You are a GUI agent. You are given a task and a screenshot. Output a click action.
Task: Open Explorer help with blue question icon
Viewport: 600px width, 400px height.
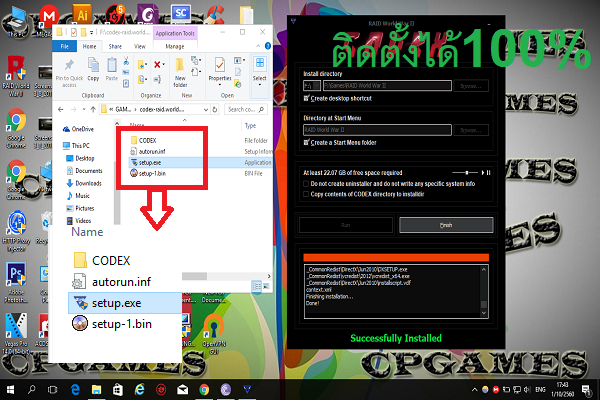(x=268, y=46)
